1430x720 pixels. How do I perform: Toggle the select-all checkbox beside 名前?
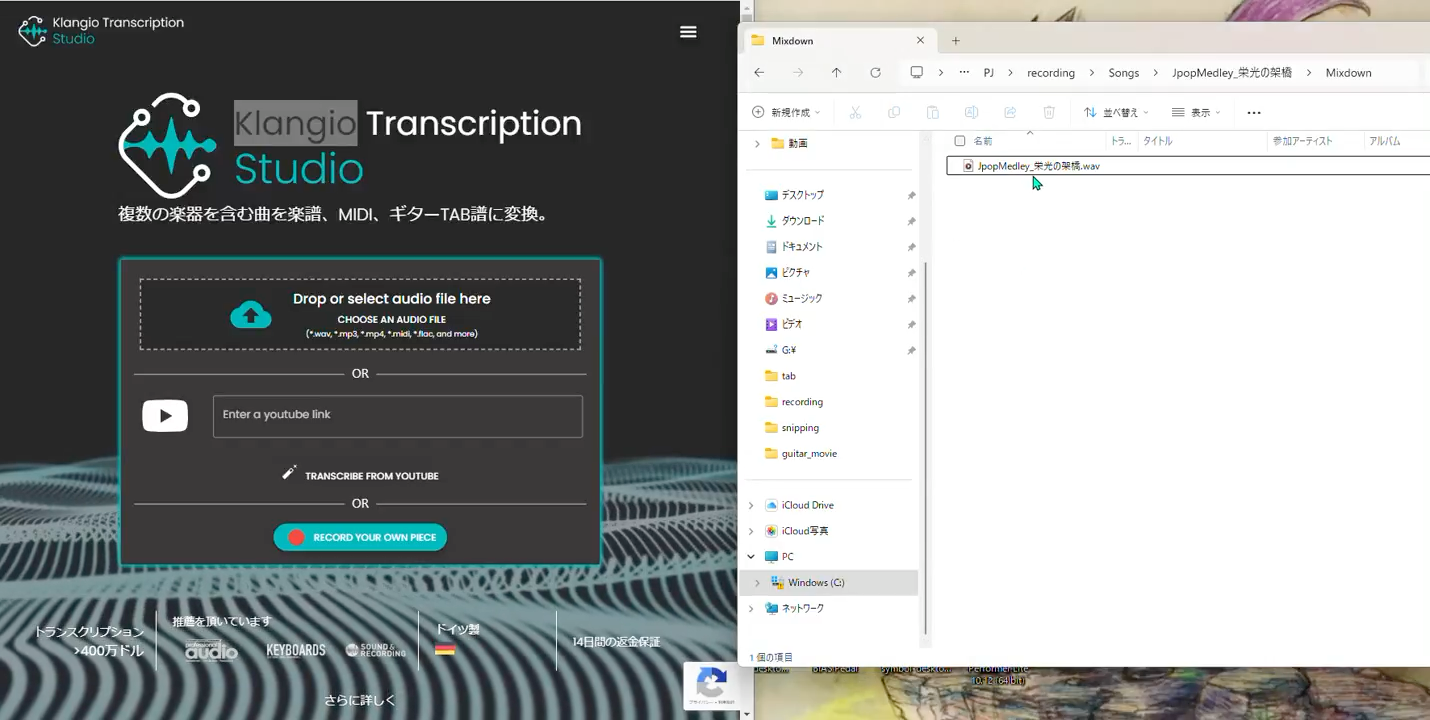tap(960, 141)
